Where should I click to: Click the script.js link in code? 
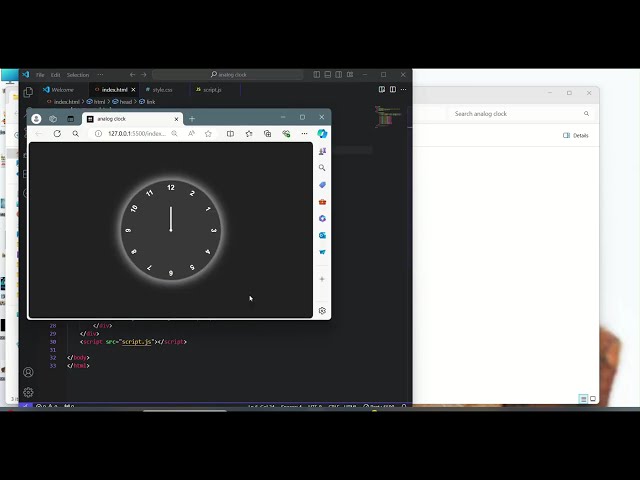[137, 342]
